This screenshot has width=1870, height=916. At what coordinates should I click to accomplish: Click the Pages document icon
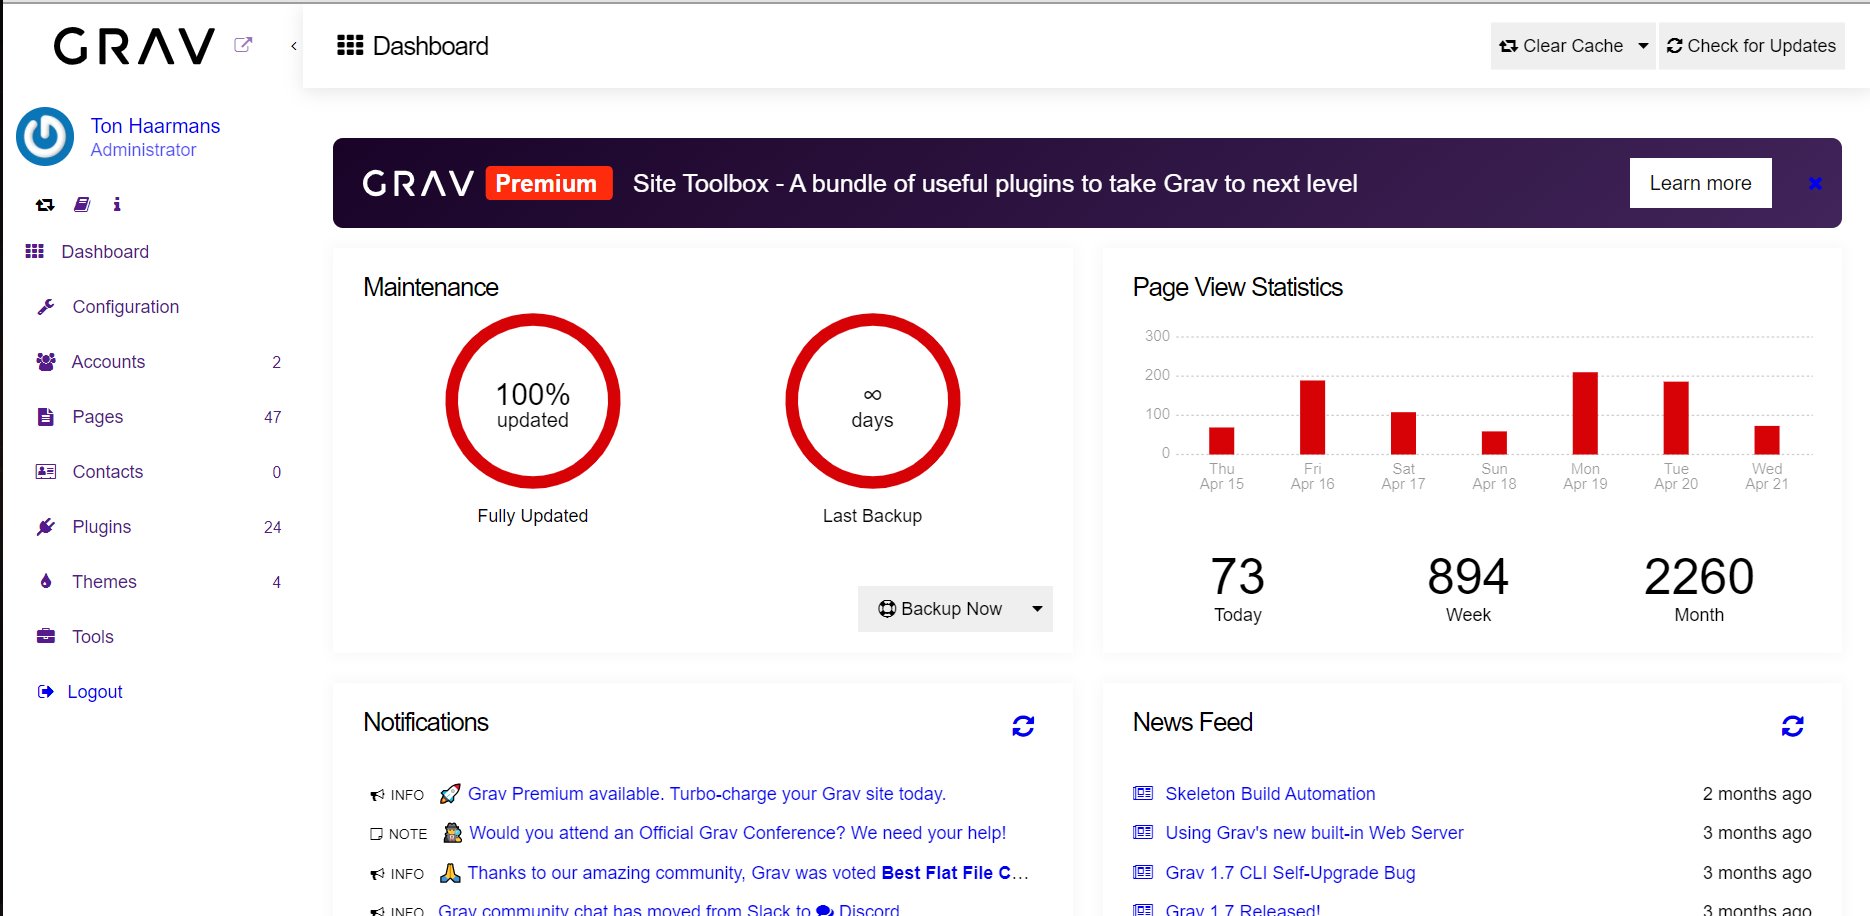[46, 417]
